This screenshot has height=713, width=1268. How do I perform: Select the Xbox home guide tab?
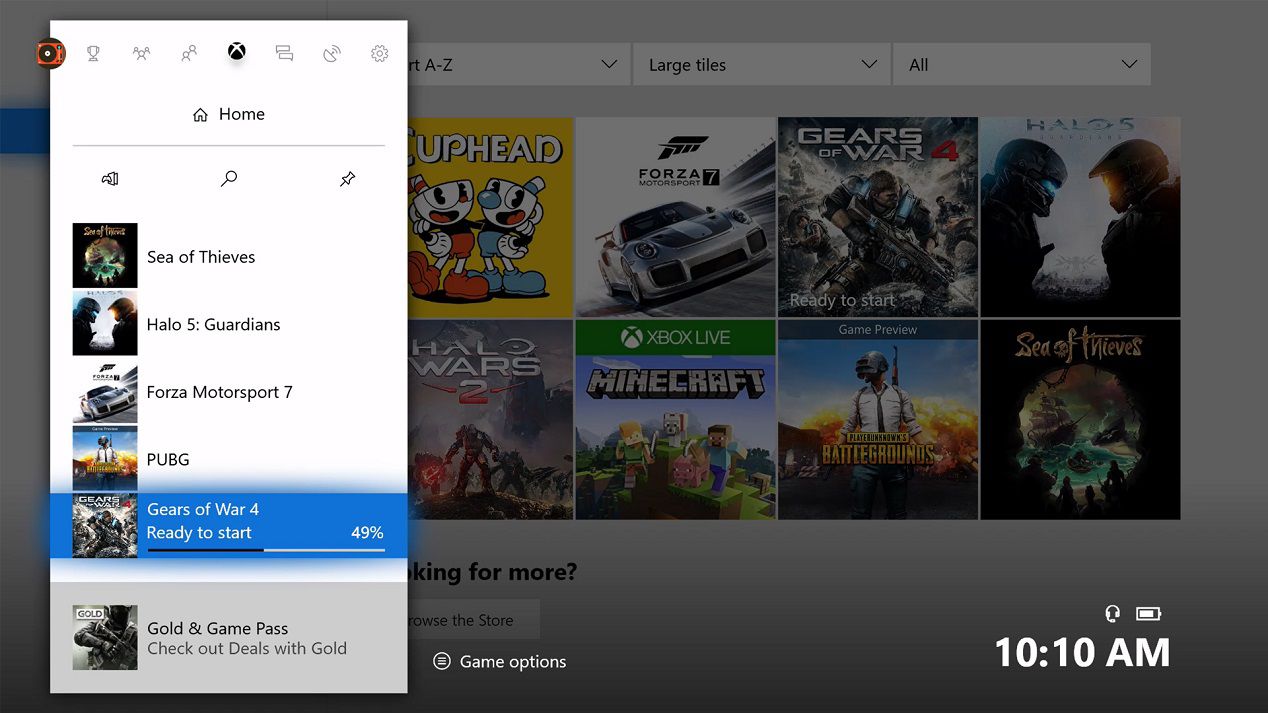(x=236, y=51)
